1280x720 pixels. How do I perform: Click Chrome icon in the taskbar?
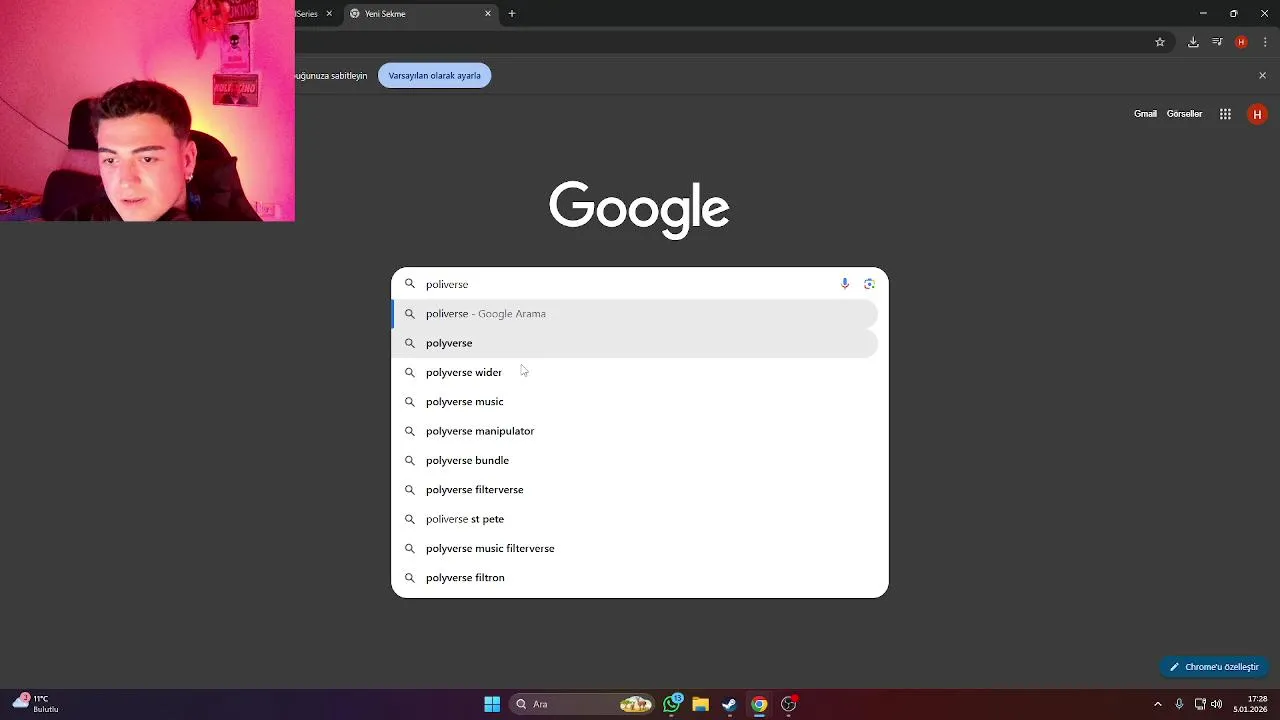(x=759, y=704)
